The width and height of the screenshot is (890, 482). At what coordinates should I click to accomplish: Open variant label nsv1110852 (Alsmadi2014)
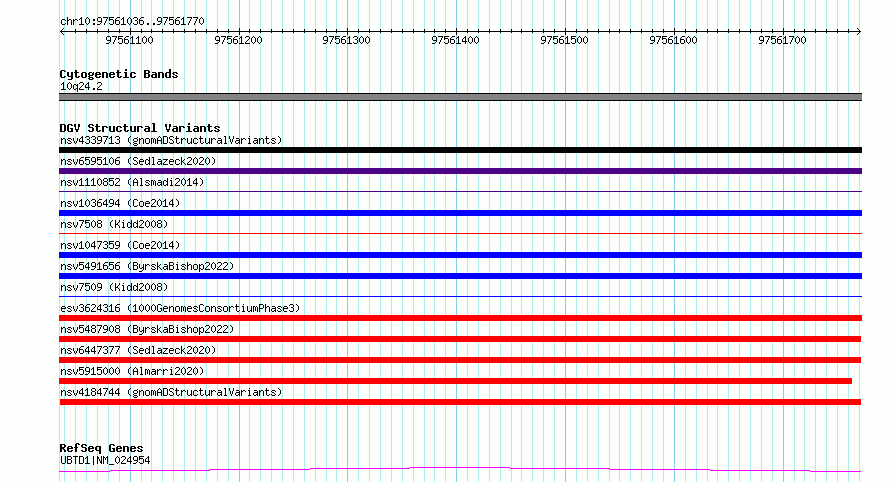tap(132, 182)
